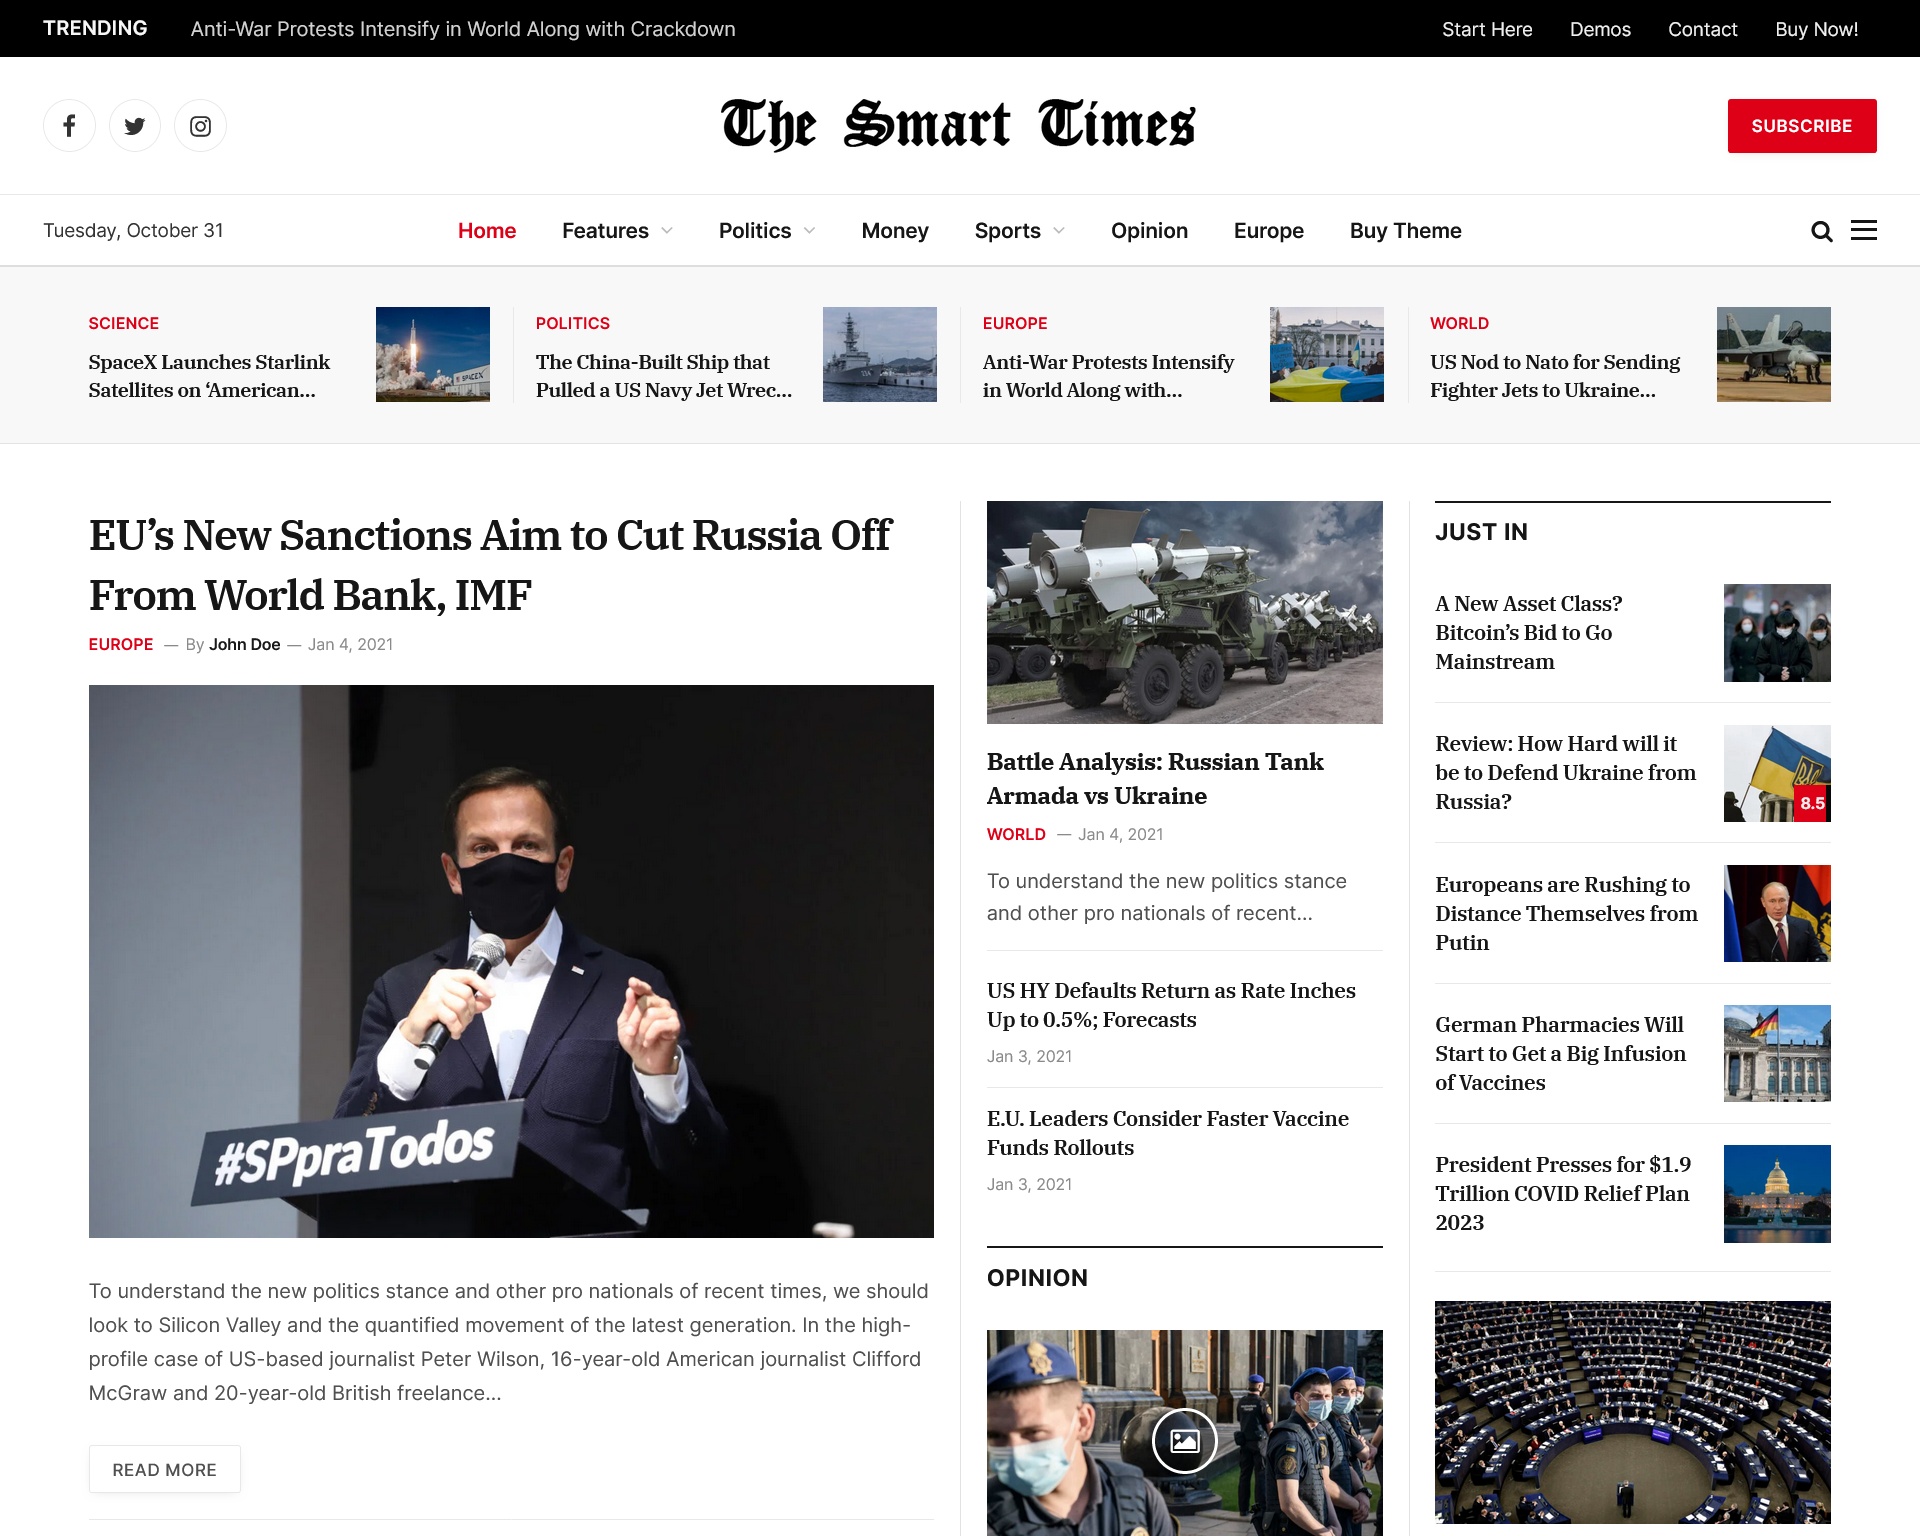Open China-Built Ship article headline

tap(664, 376)
